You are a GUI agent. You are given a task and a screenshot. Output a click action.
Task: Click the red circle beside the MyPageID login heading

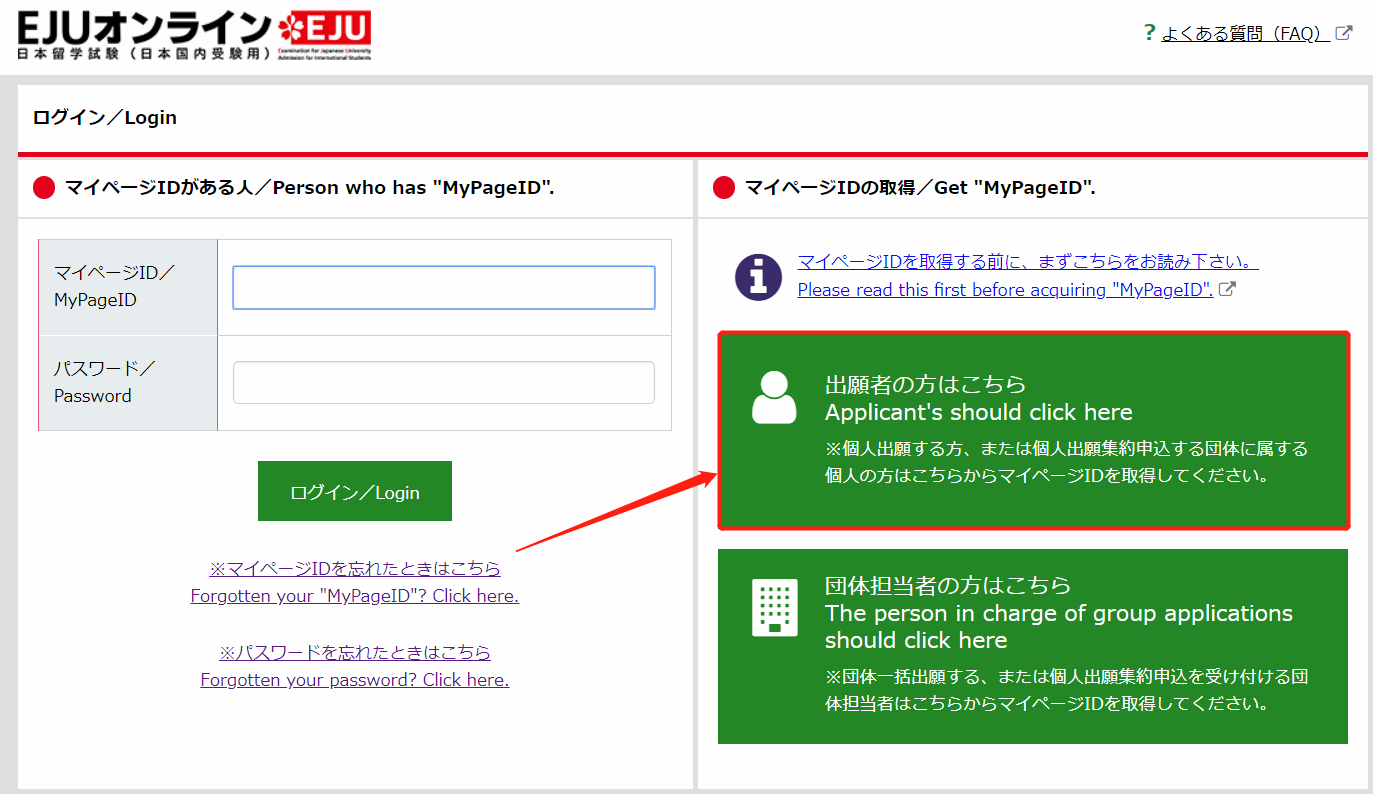(42, 187)
